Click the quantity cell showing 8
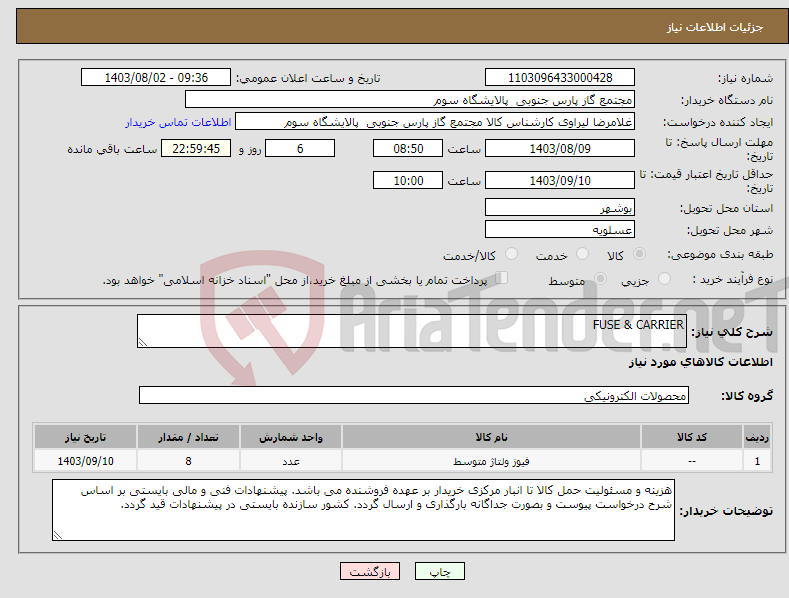This screenshot has height=598, width=789. click(x=188, y=461)
